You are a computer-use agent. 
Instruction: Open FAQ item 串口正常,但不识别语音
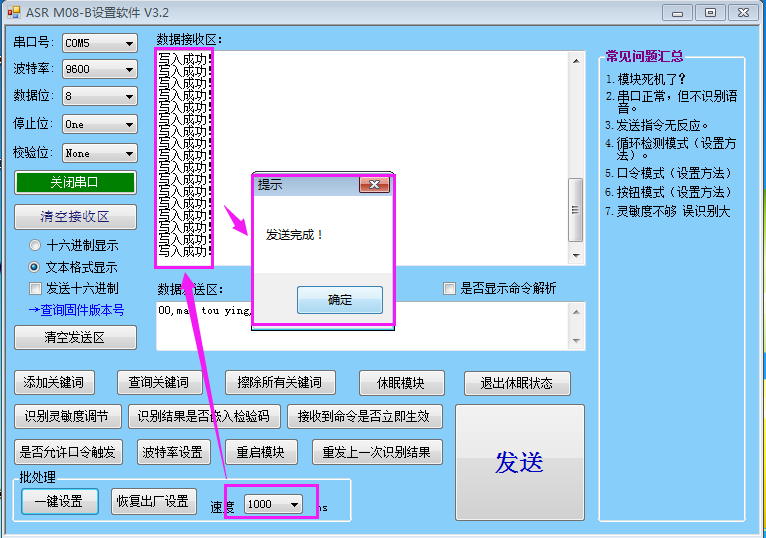(677, 102)
